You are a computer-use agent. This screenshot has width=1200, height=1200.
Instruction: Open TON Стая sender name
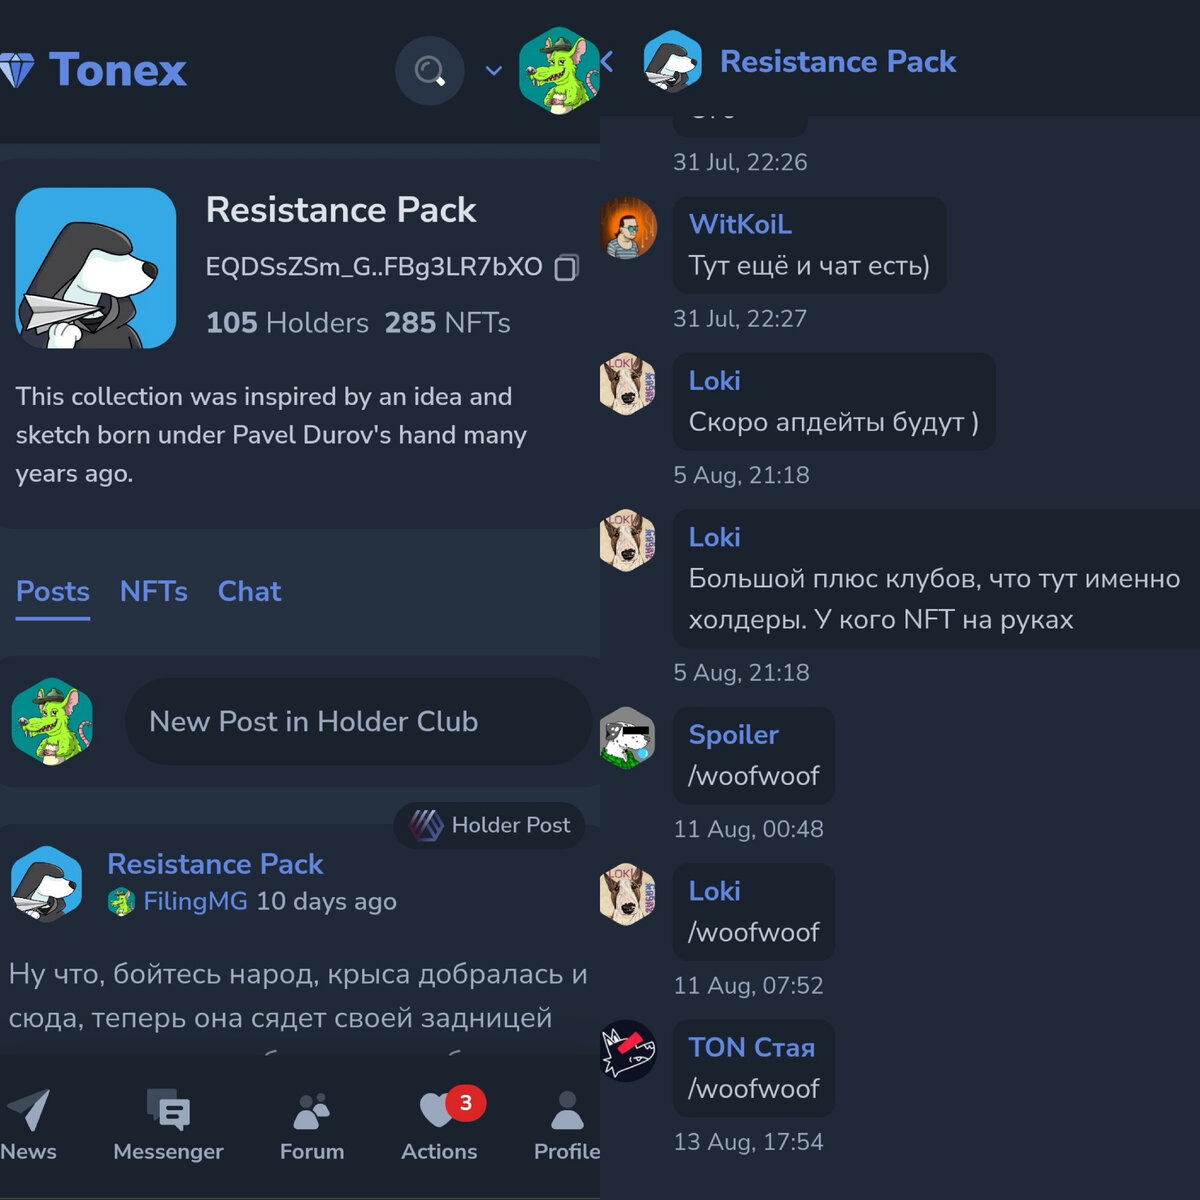click(x=752, y=1047)
